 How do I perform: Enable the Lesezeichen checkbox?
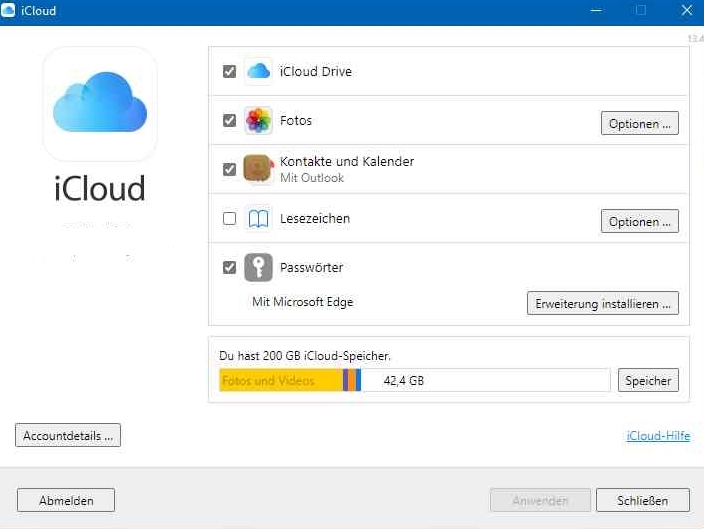tap(230, 219)
